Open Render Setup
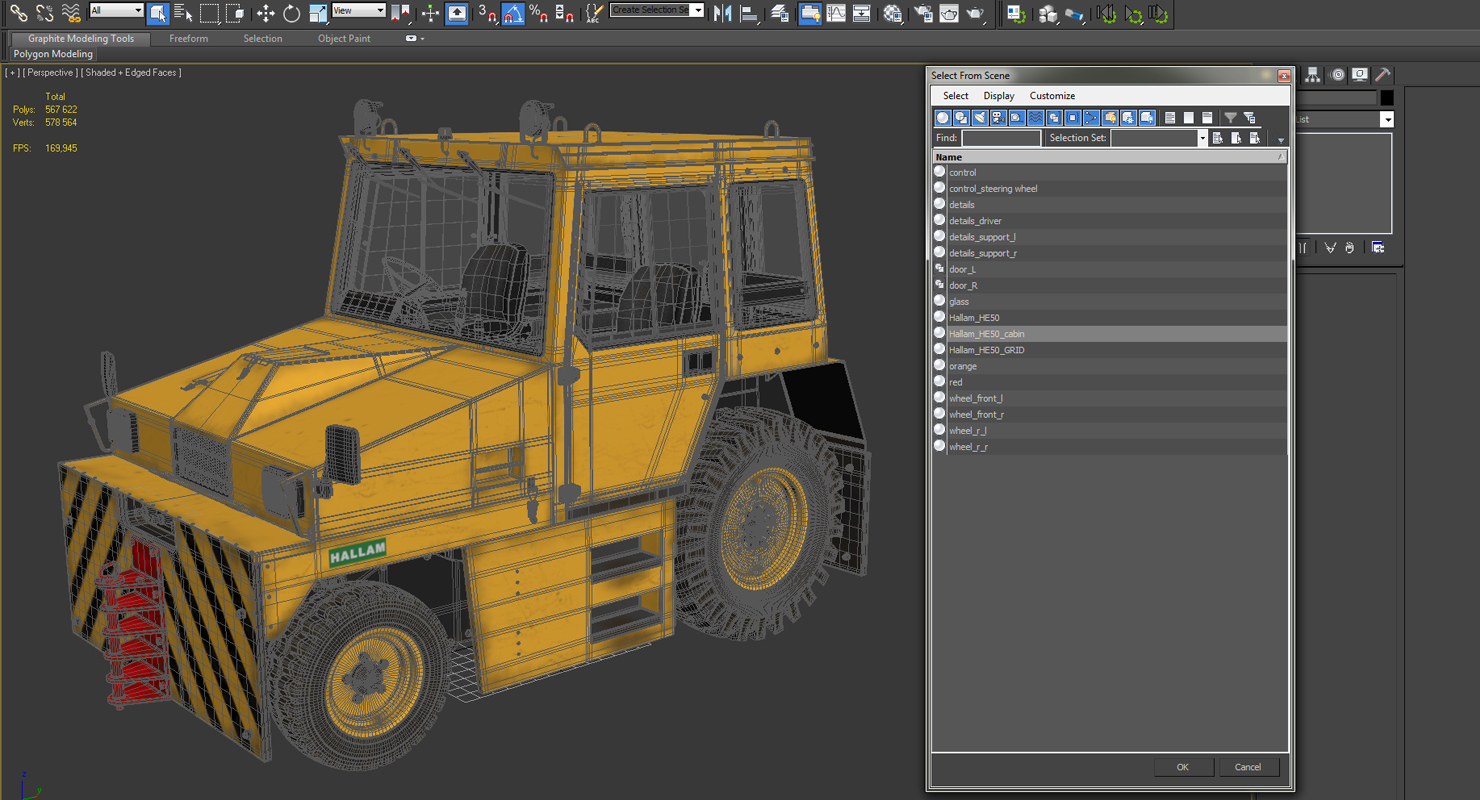The height and width of the screenshot is (800, 1480). coord(924,13)
